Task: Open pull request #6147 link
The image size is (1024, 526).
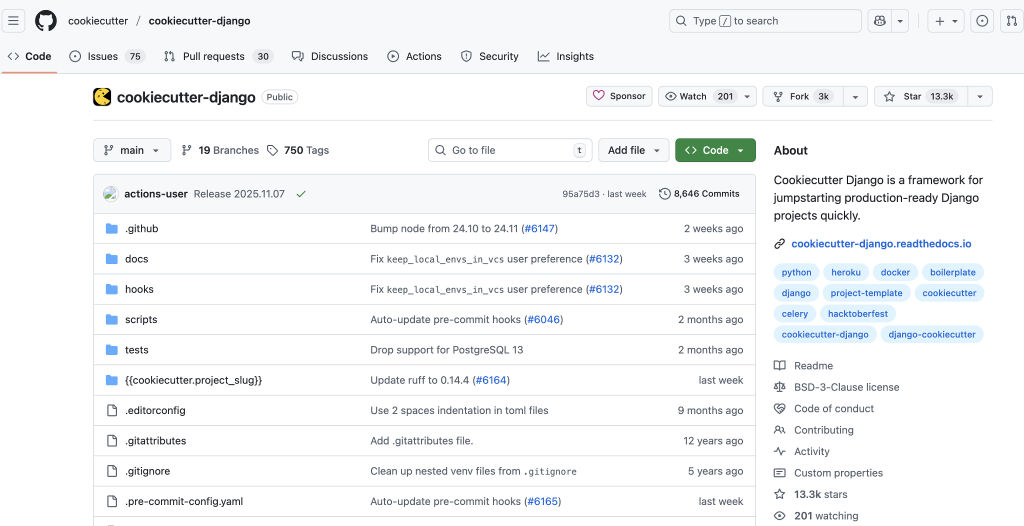Action: click(539, 229)
